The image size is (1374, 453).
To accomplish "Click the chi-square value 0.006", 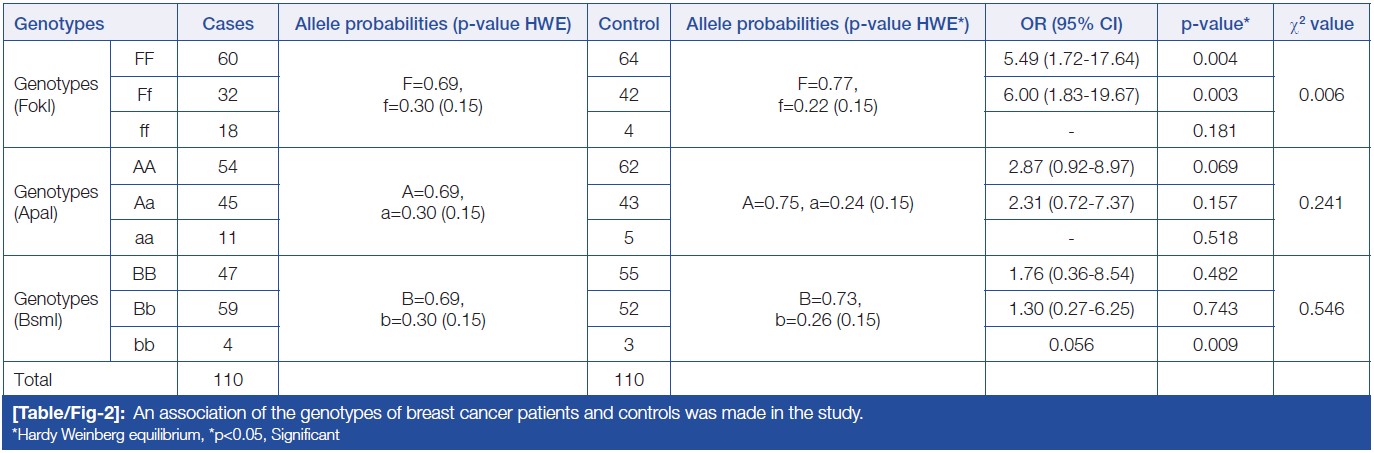I will 1322,95.
